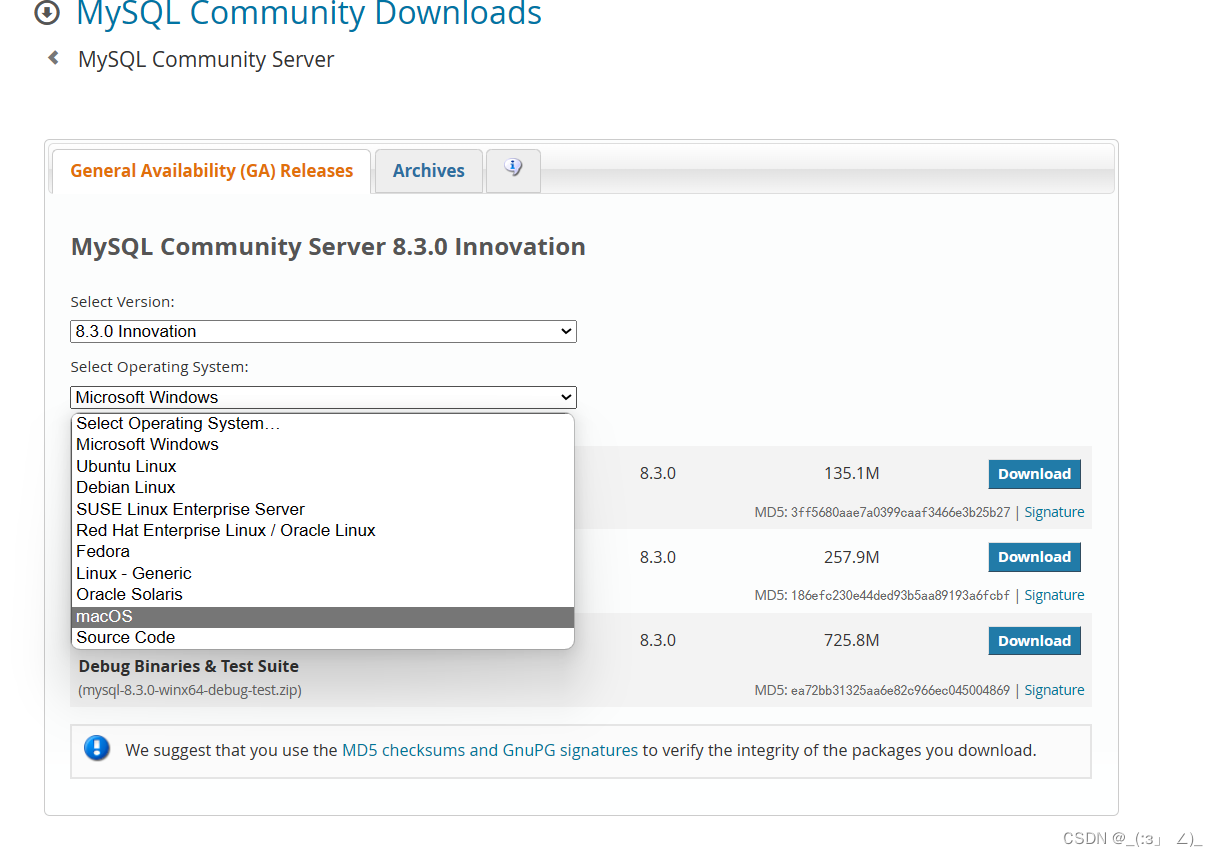Click the MySQL Community Downloads heading
Viewport: 1218px width, 856px height.
(x=309, y=14)
